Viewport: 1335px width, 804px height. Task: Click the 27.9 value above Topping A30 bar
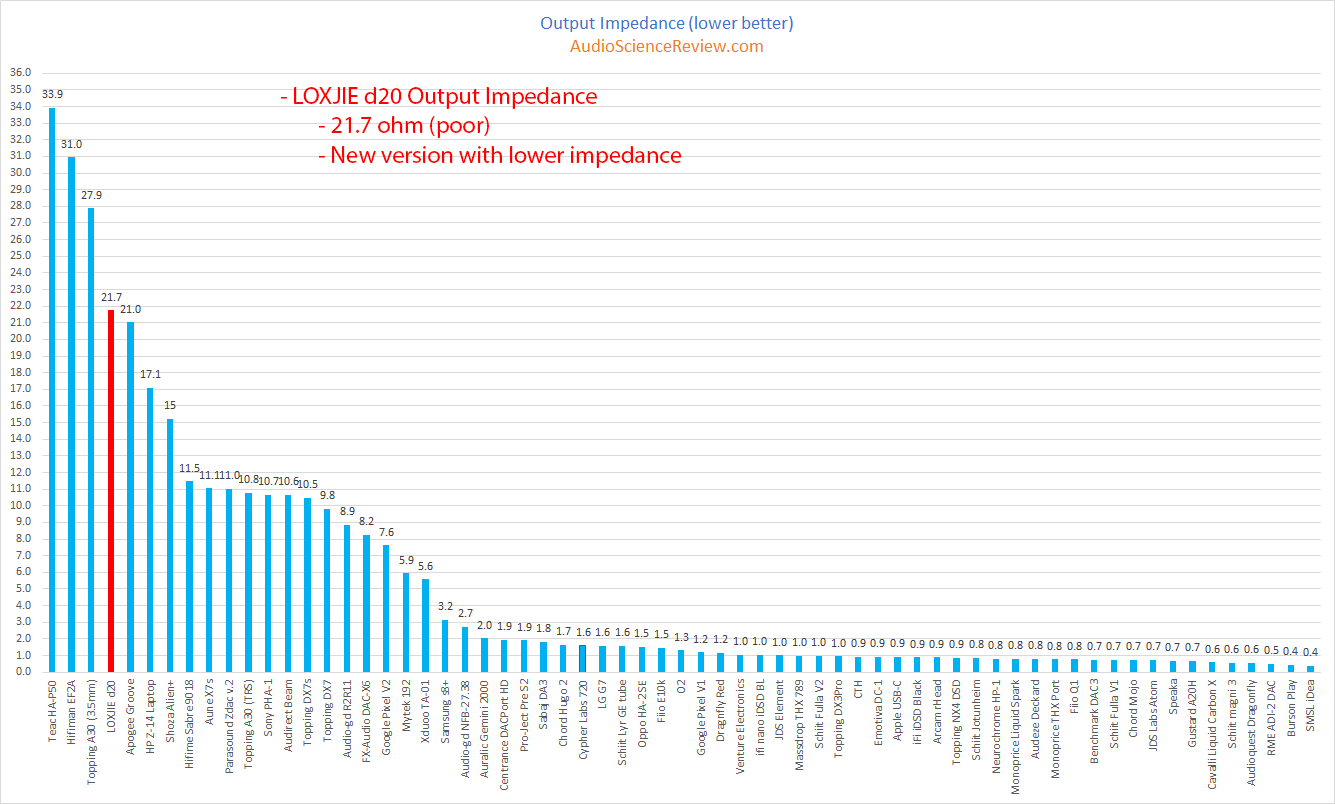pyautogui.click(x=92, y=195)
